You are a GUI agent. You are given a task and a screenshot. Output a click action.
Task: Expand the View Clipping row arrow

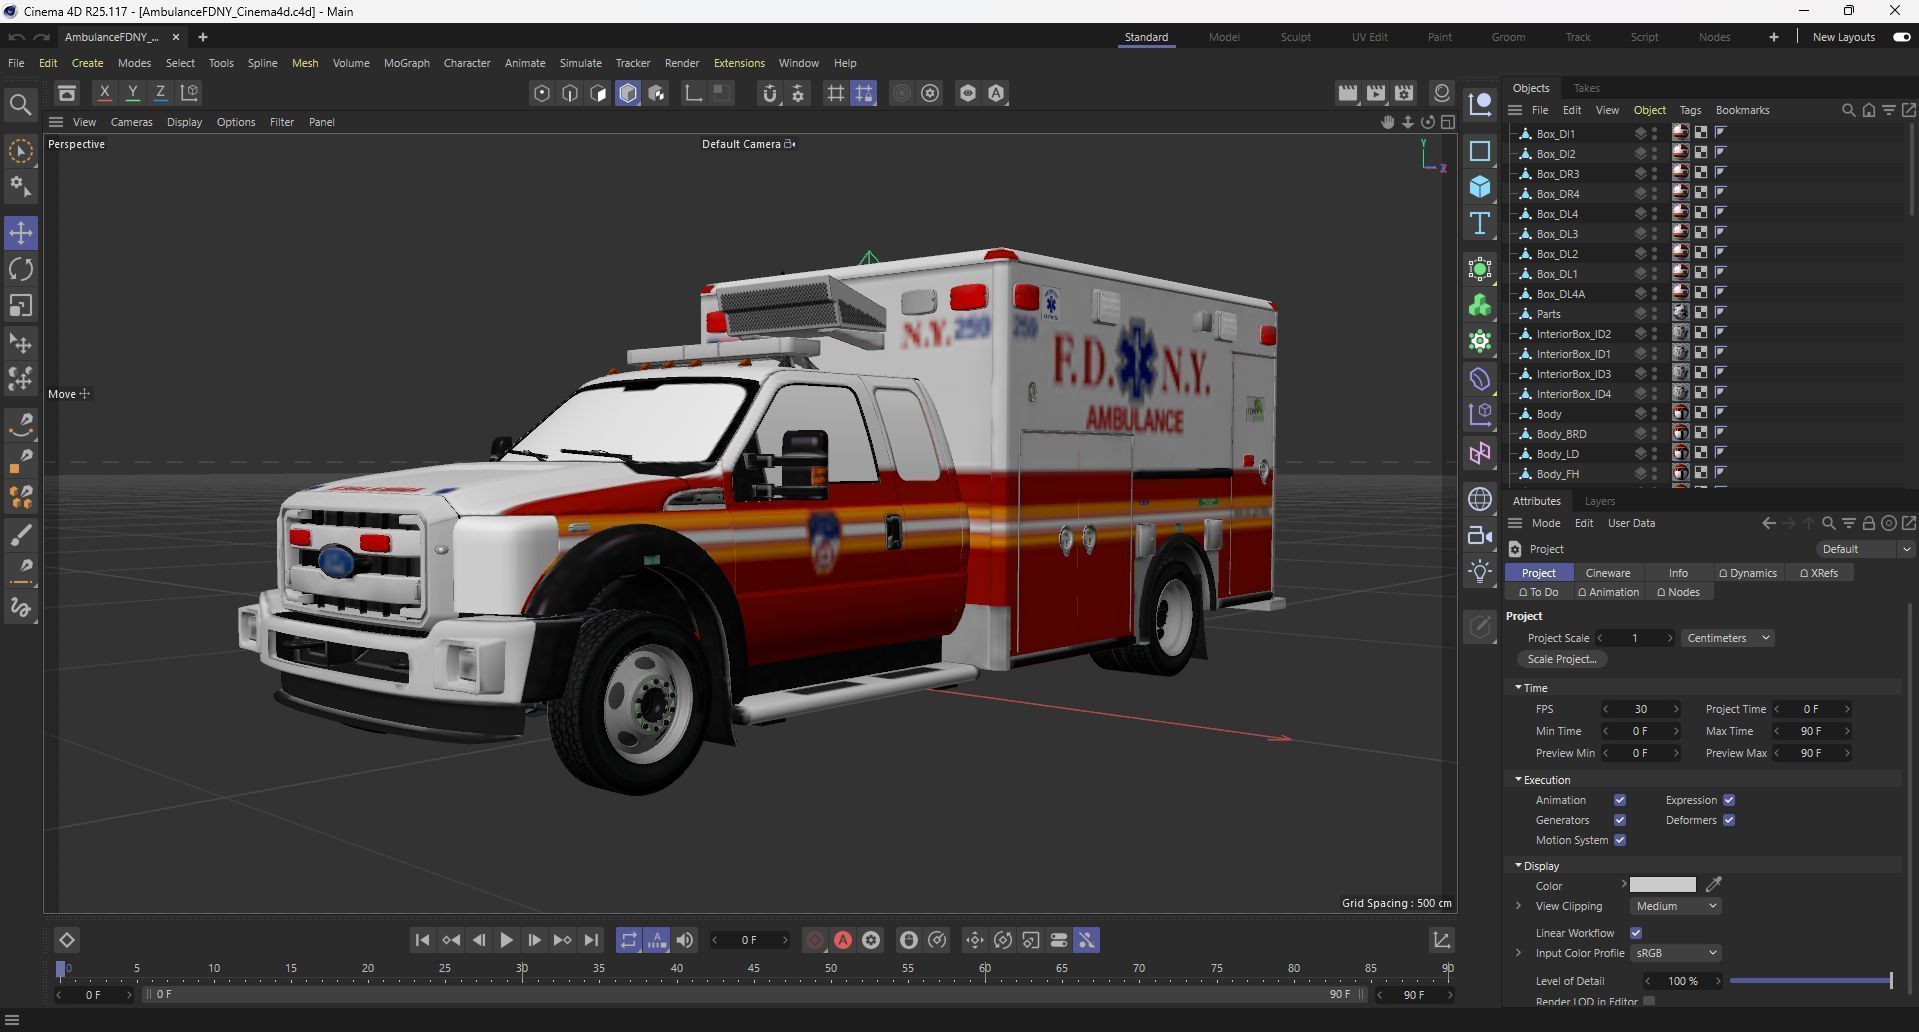coord(1519,906)
